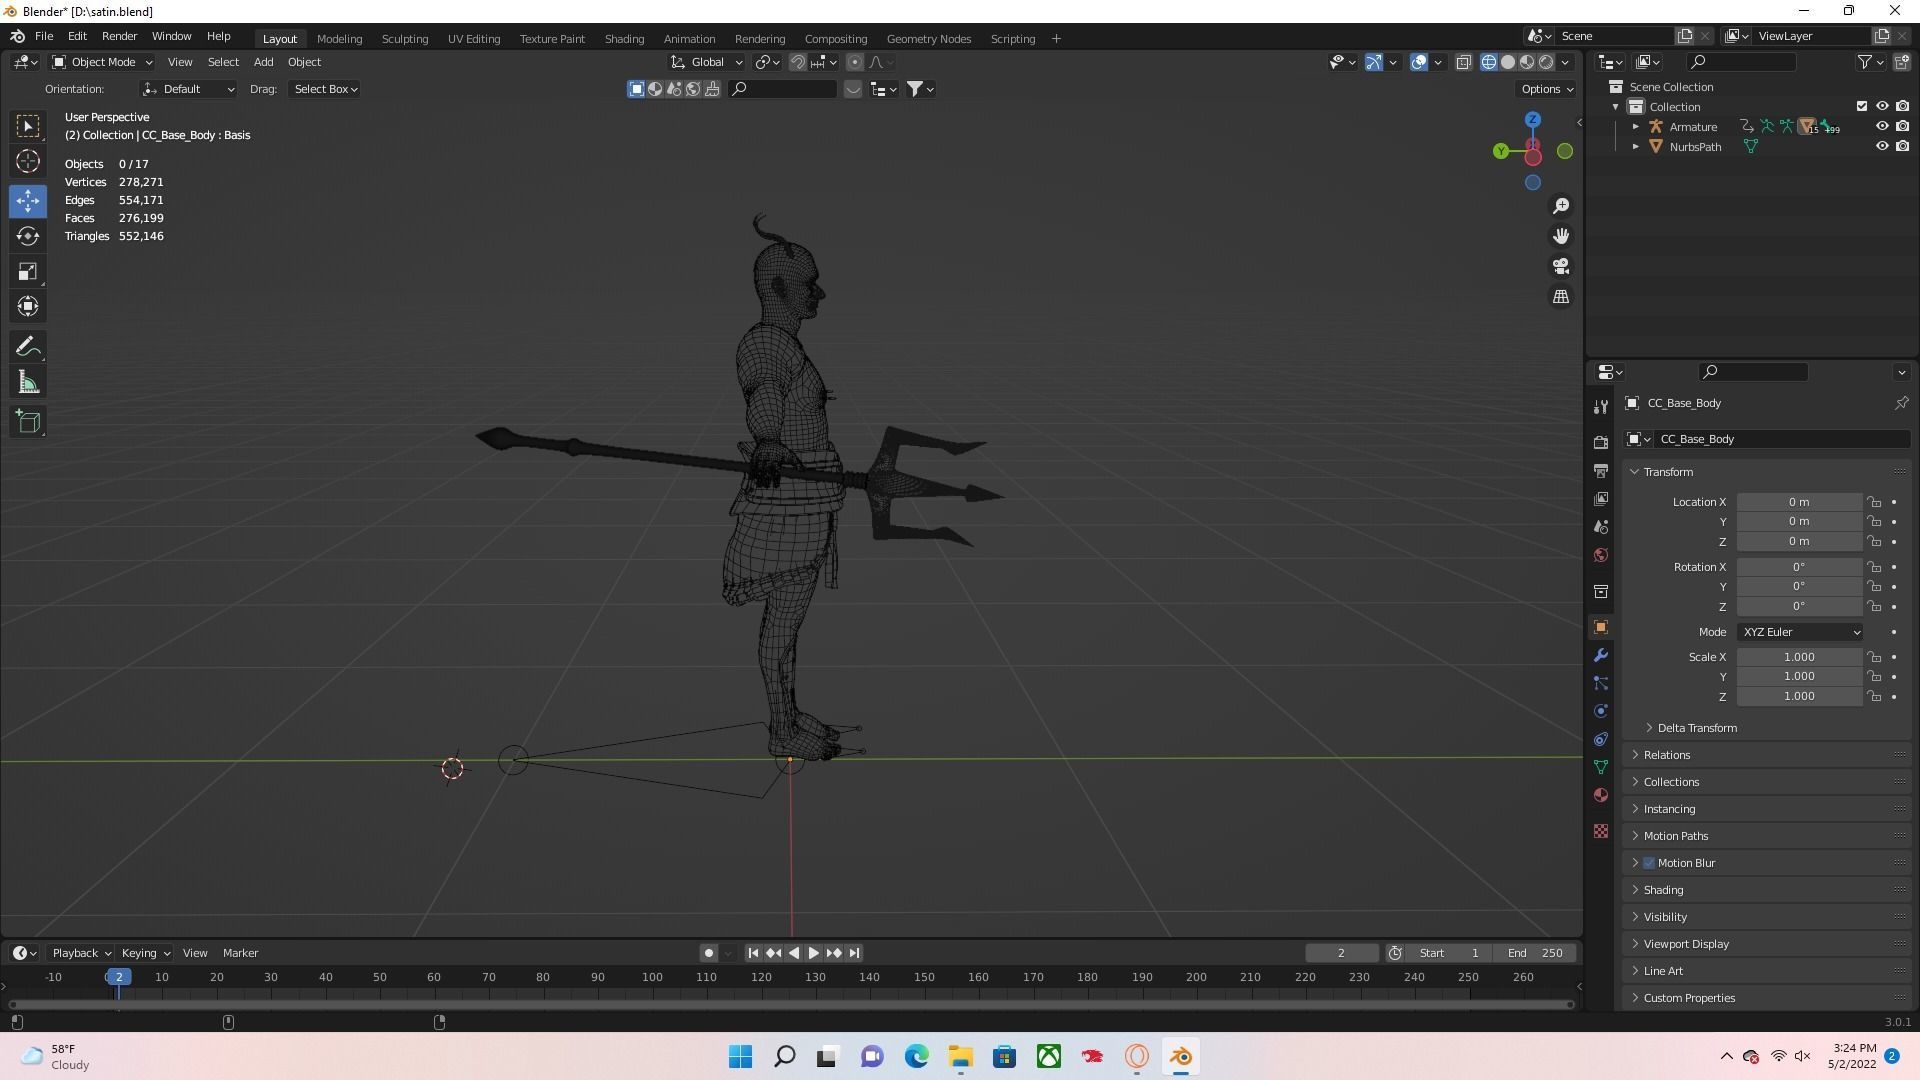Viewport: 1920px width, 1080px height.
Task: Choose the Select Box tool icon
Action: [28, 126]
